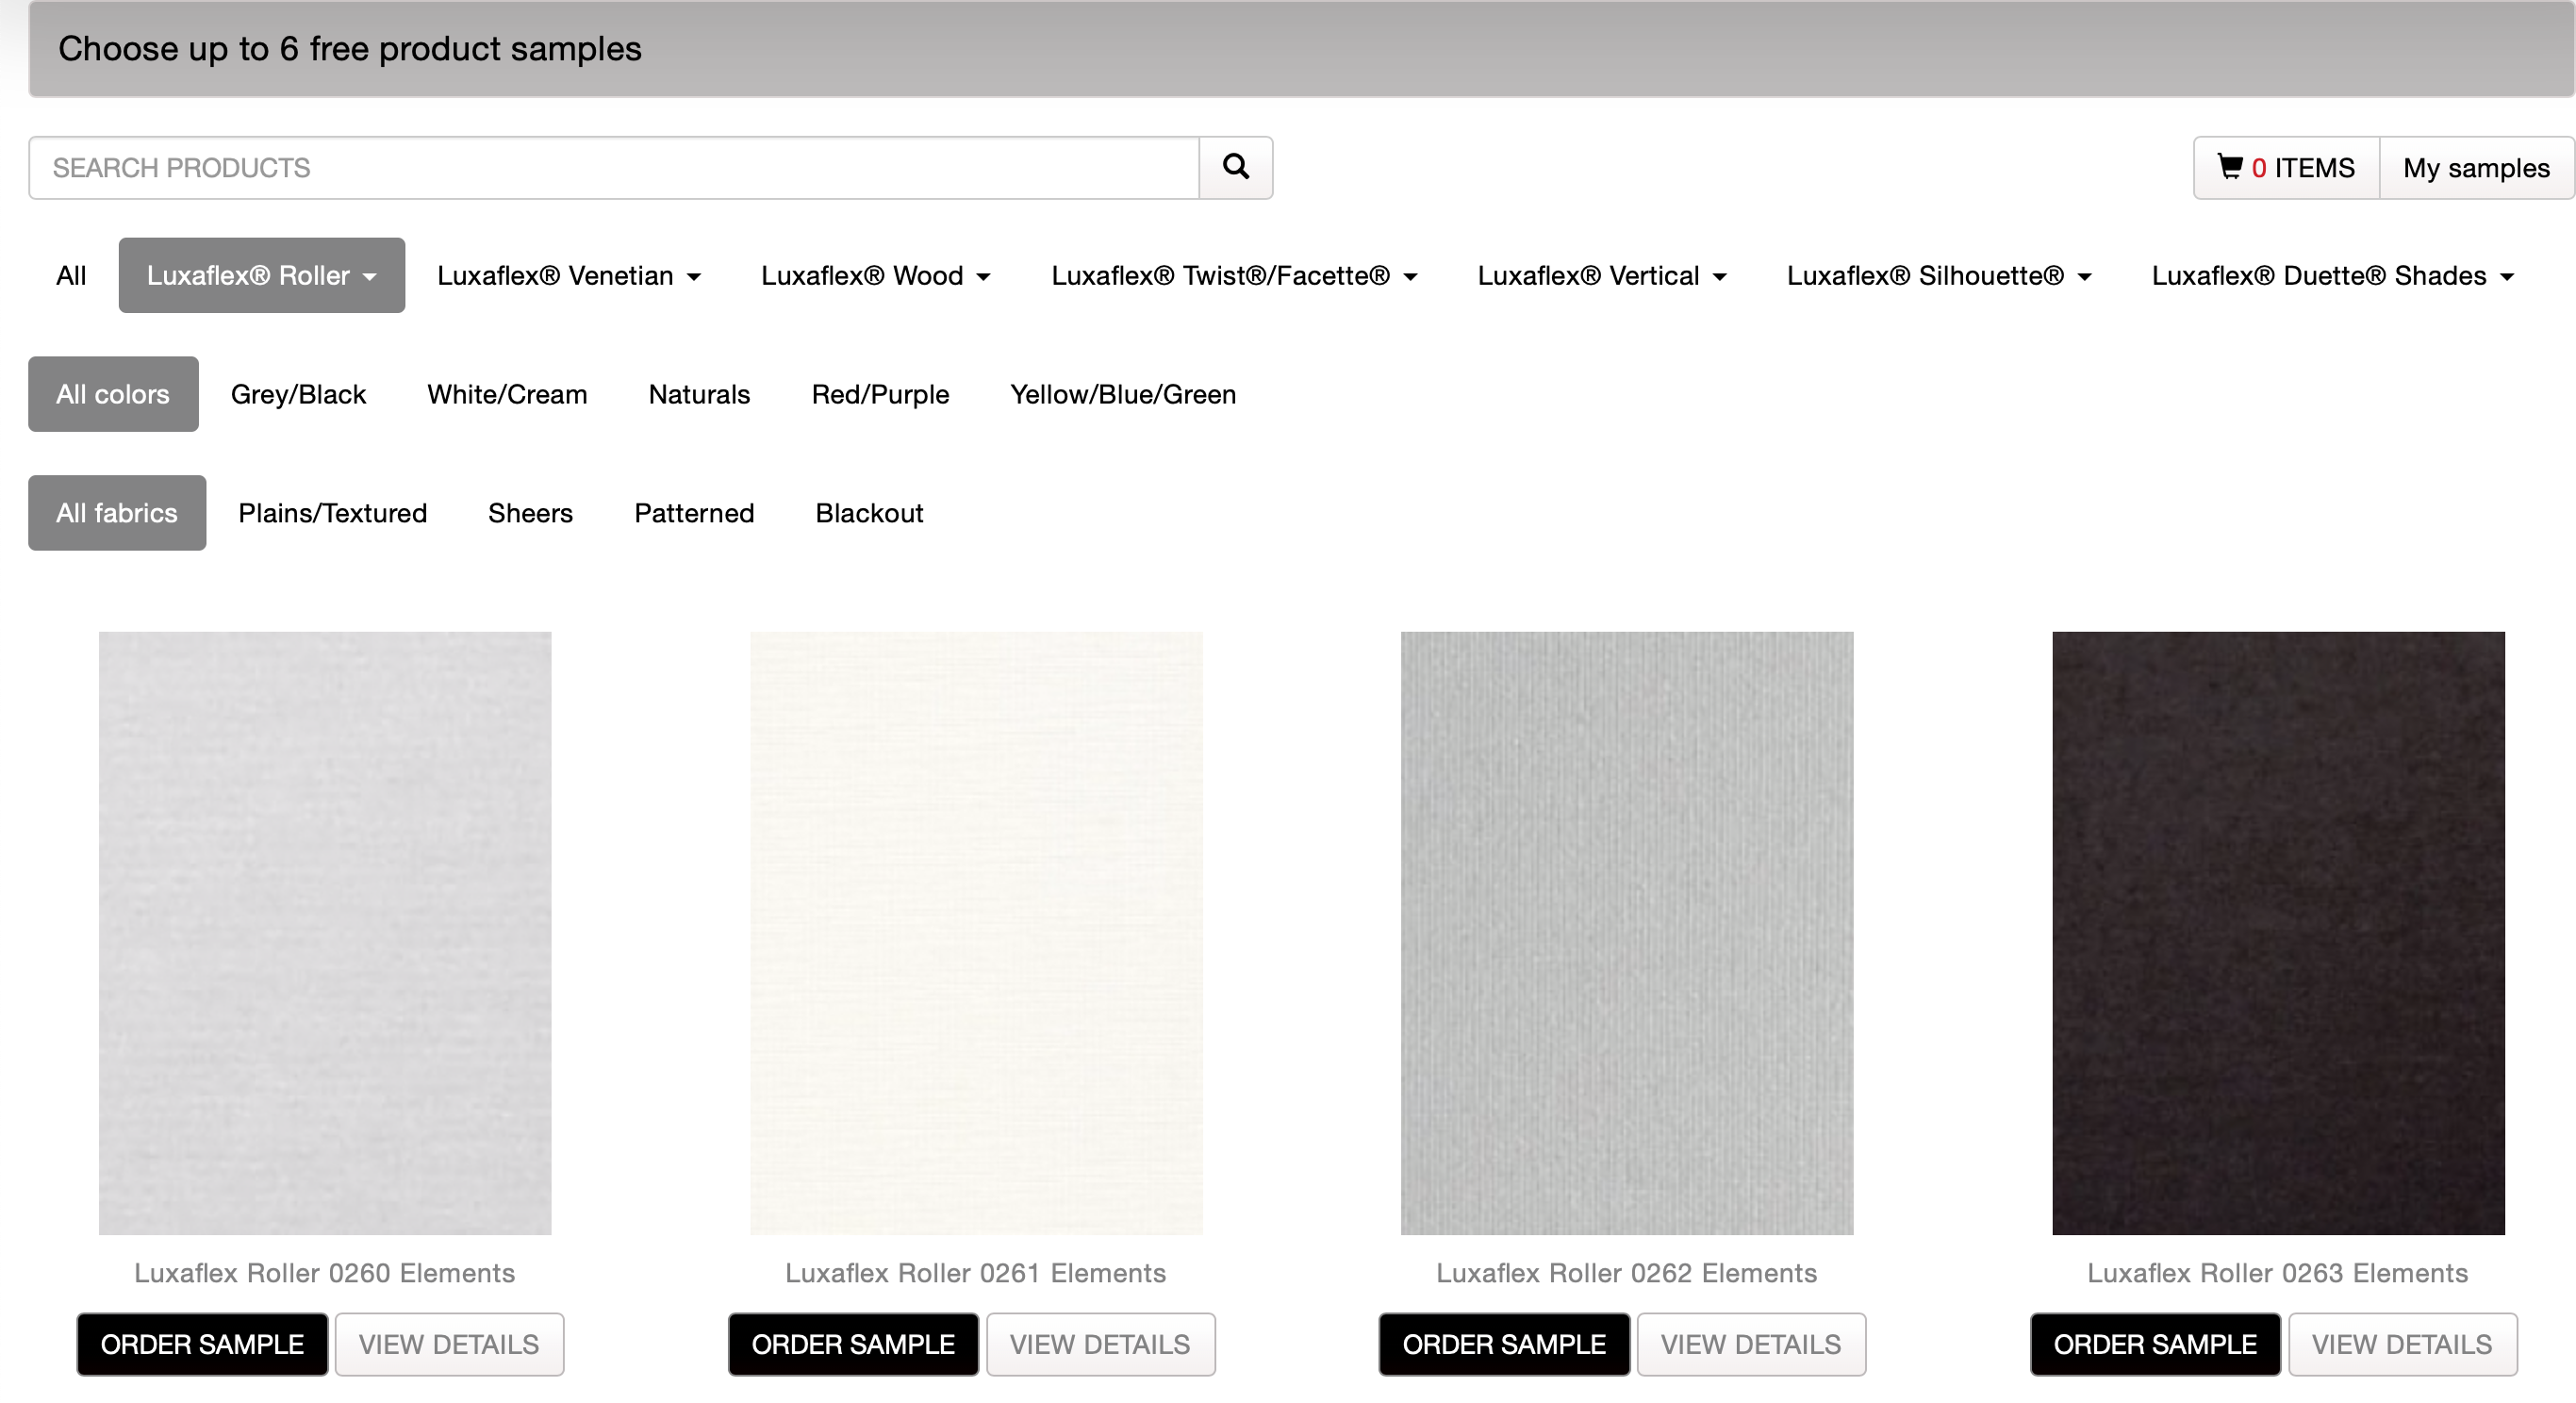Open the Luxaflex Roller 0261 Elements title link
The width and height of the screenshot is (2576, 1403).
click(x=975, y=1273)
